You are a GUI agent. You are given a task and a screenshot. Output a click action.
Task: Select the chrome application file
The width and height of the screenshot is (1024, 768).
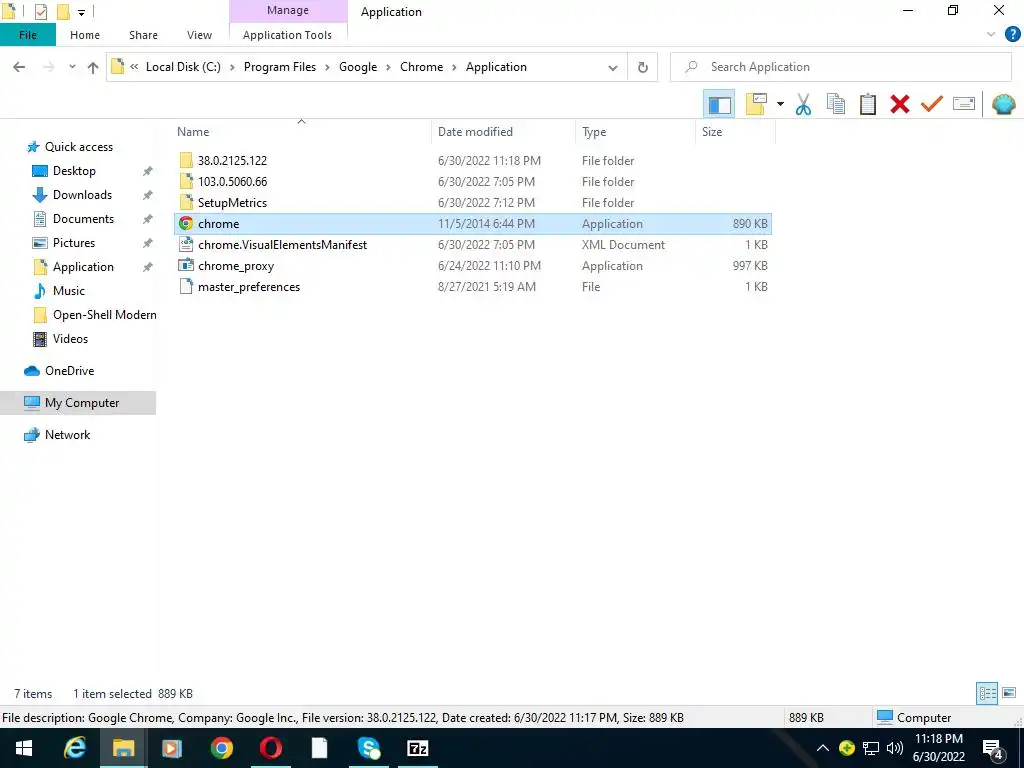coord(473,224)
